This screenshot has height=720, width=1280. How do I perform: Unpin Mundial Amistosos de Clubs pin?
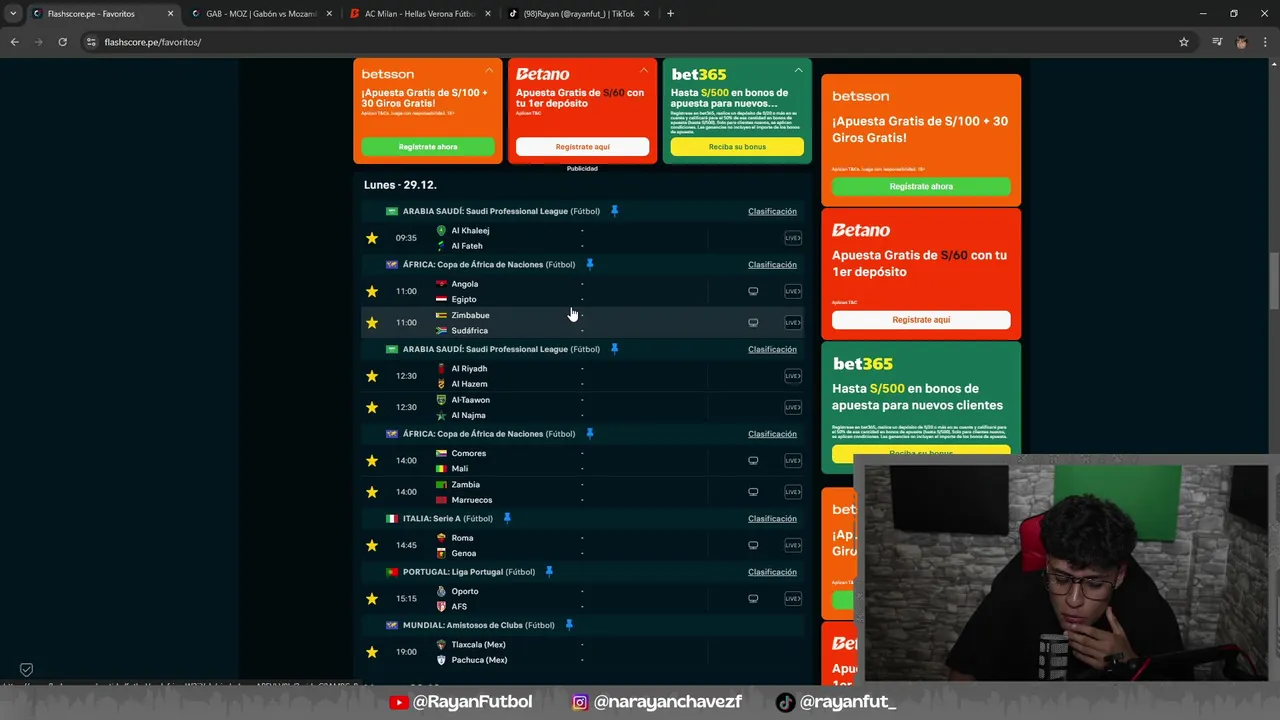pyautogui.click(x=568, y=625)
